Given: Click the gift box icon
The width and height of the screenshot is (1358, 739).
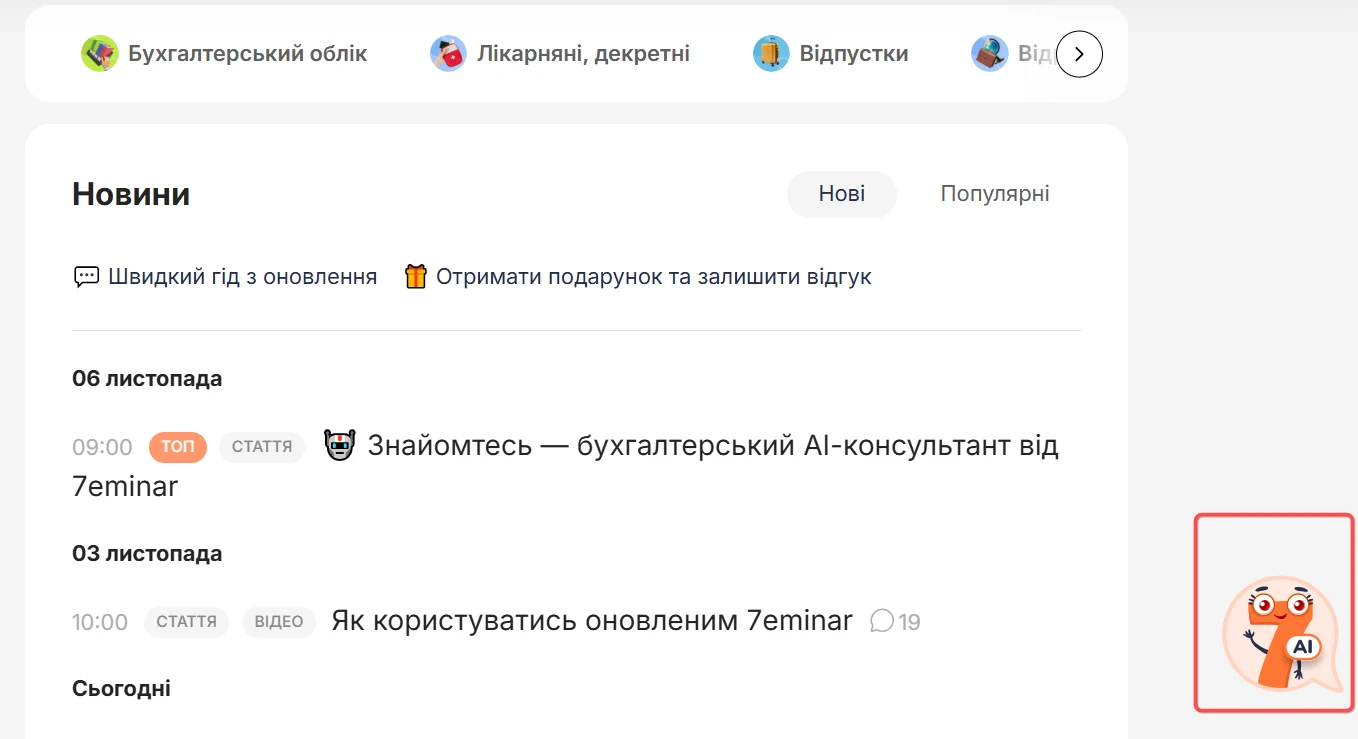Looking at the screenshot, I should (415, 276).
